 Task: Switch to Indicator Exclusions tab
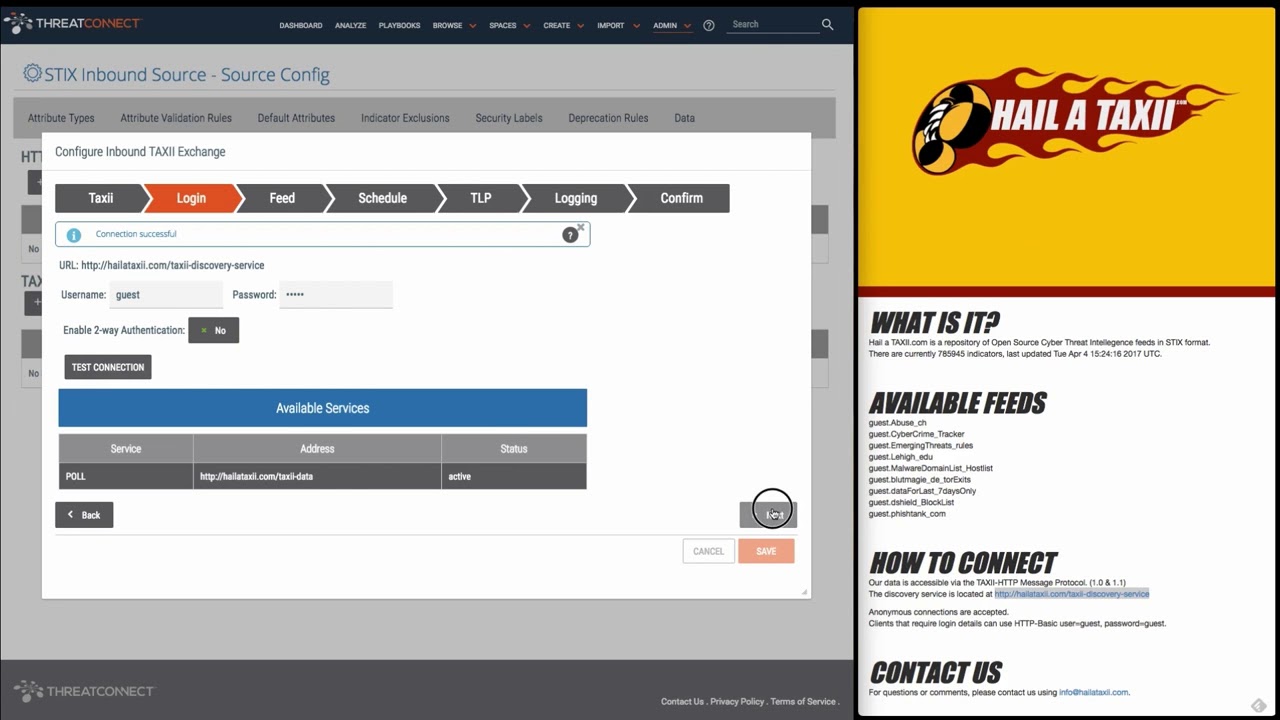[405, 118]
